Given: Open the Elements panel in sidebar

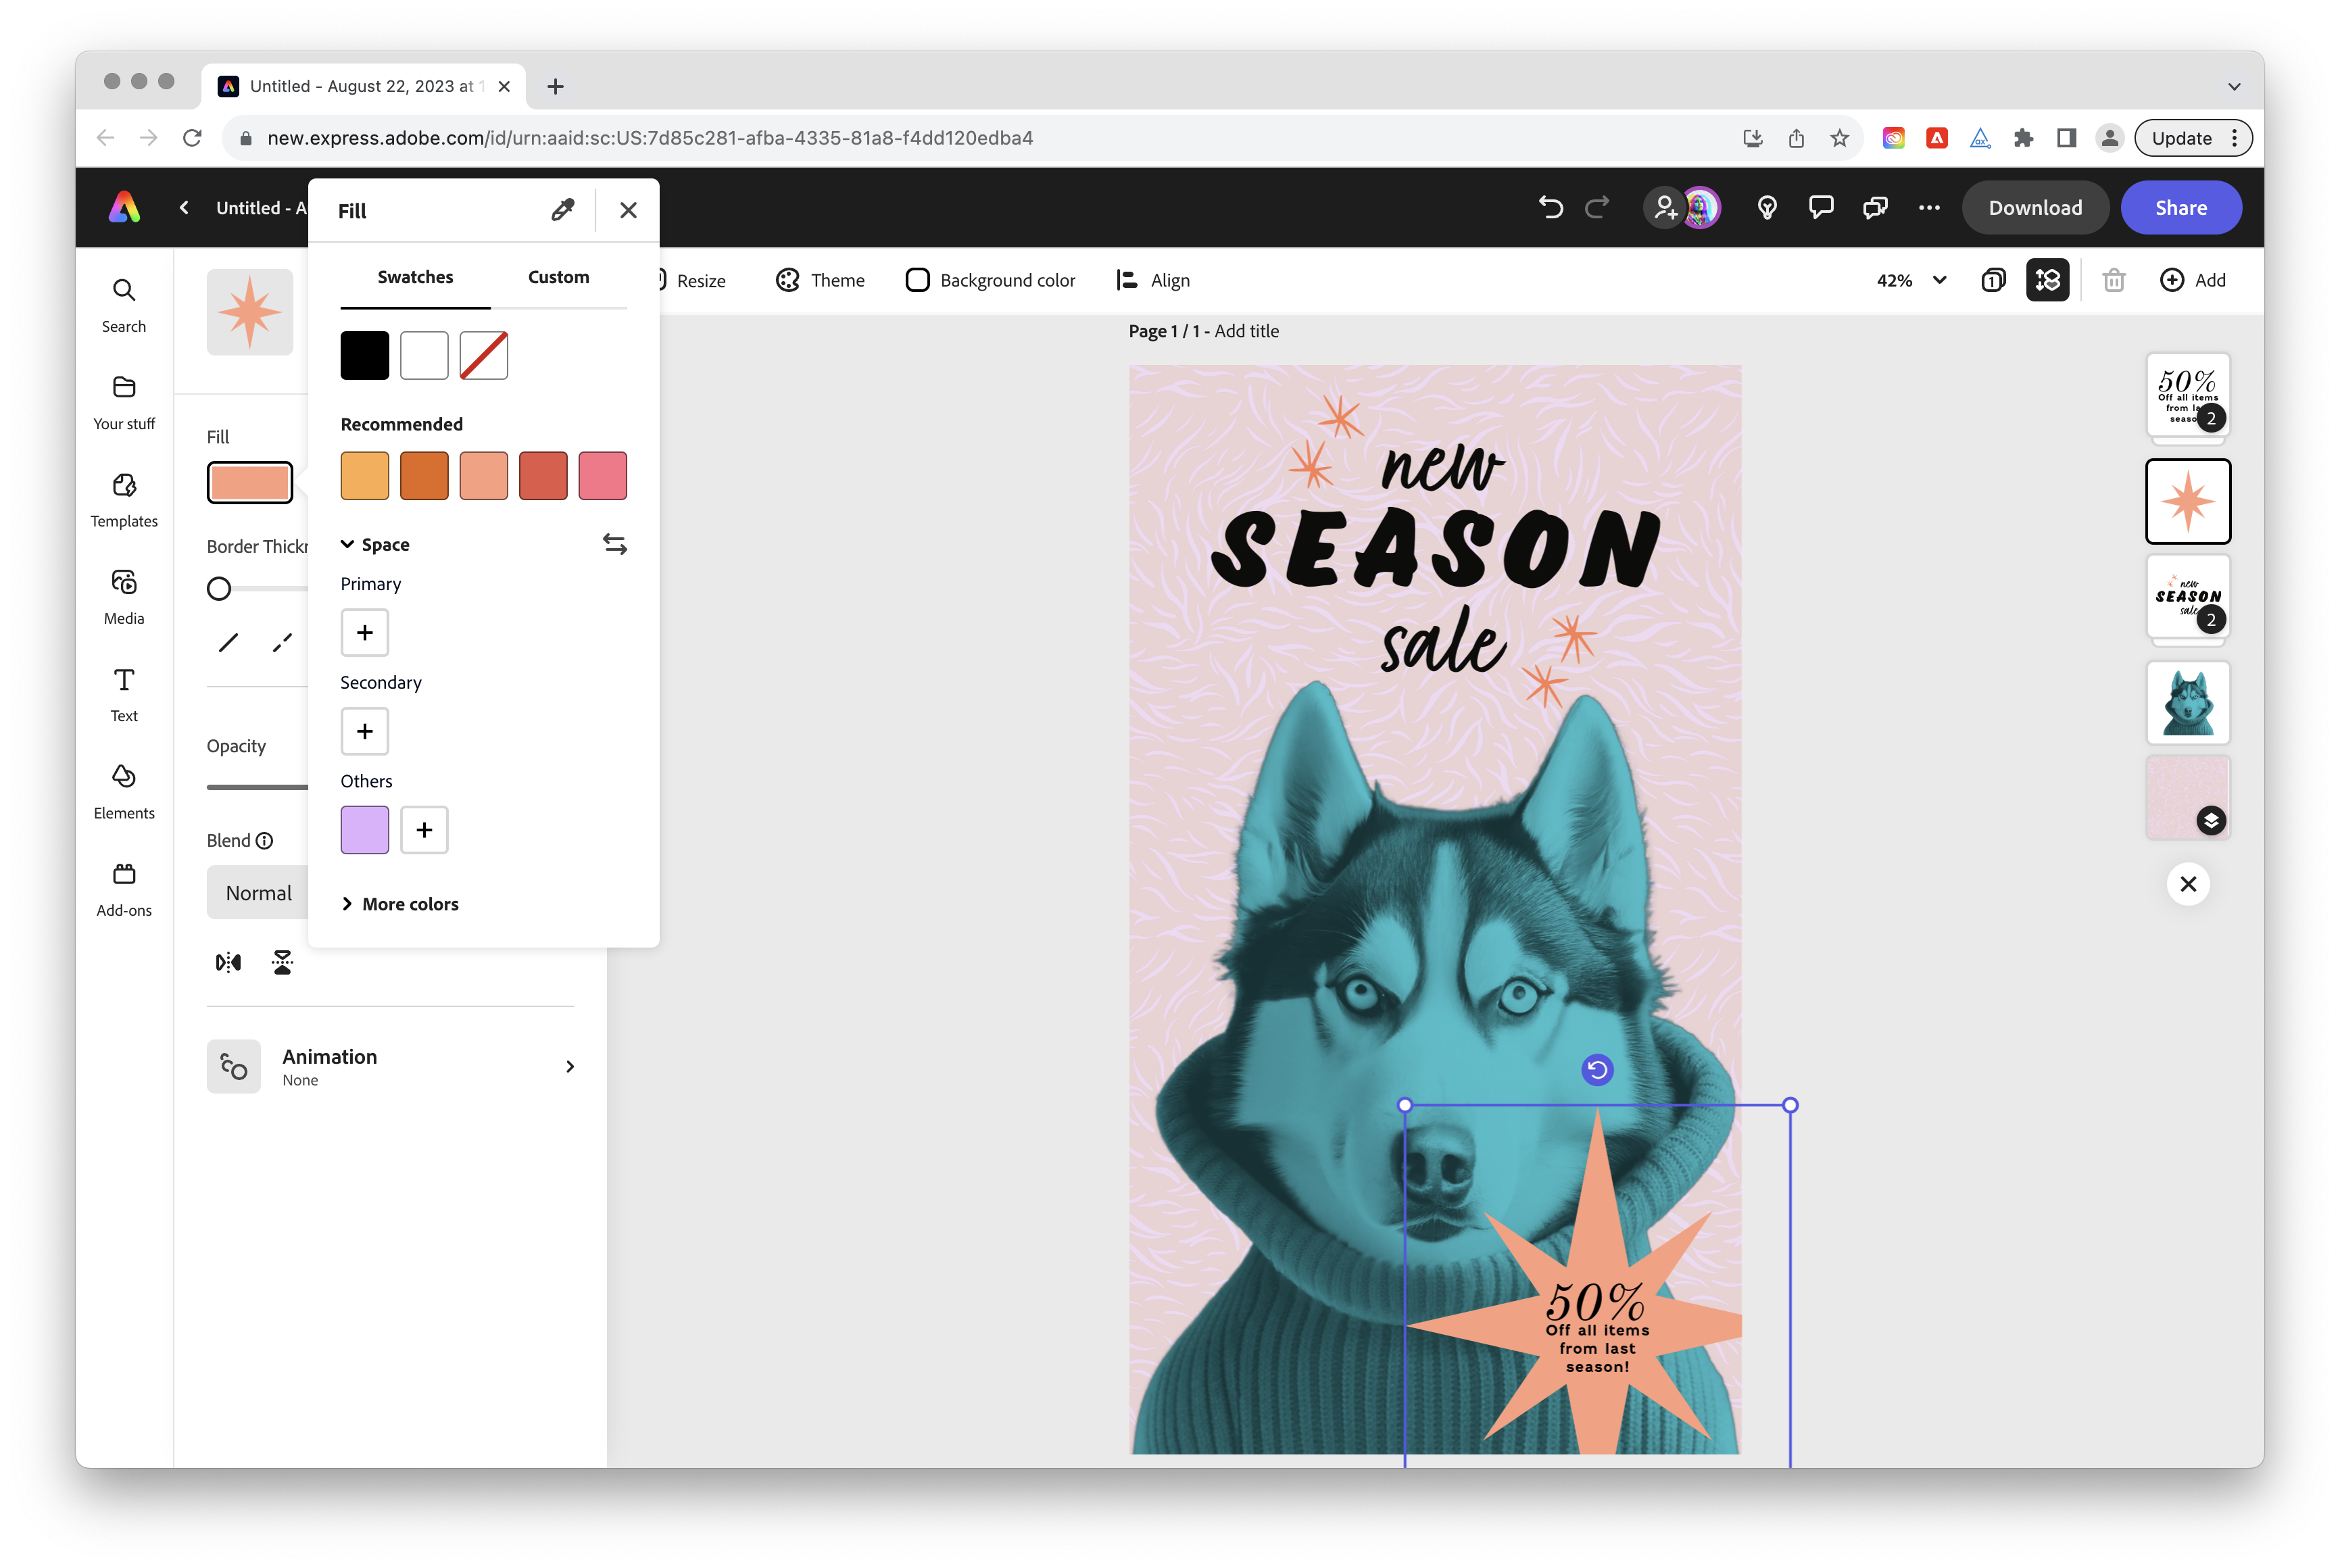Looking at the screenshot, I should (x=124, y=790).
